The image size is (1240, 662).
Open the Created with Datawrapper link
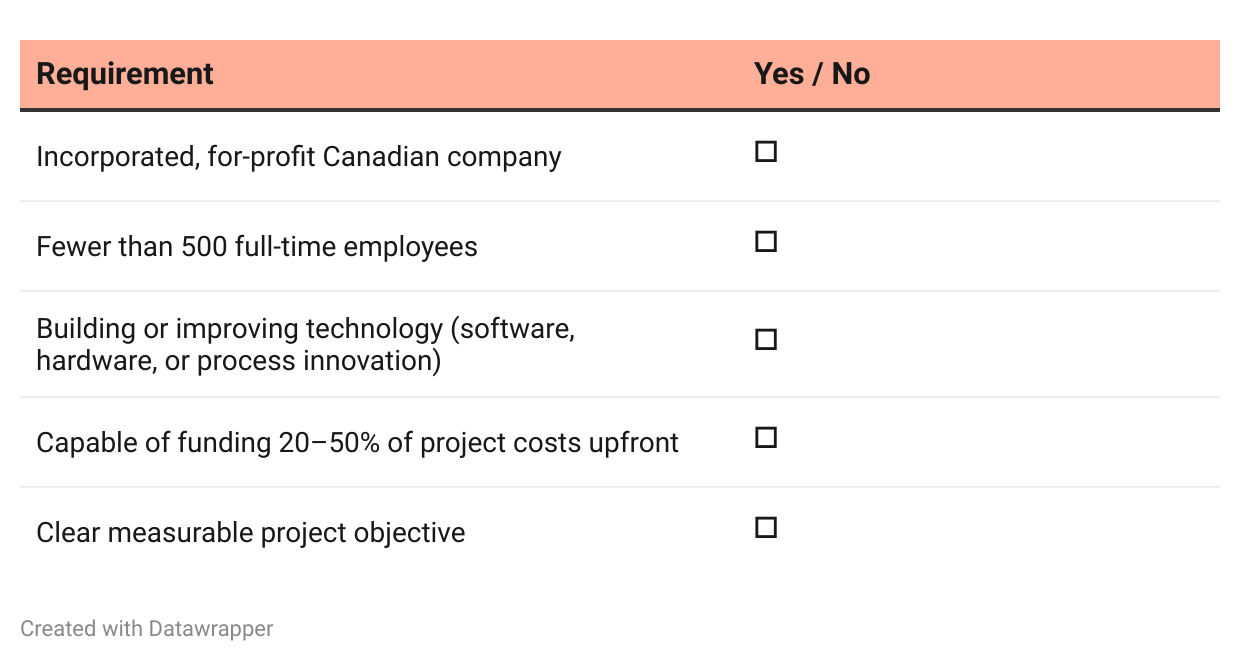pyautogui.click(x=147, y=629)
